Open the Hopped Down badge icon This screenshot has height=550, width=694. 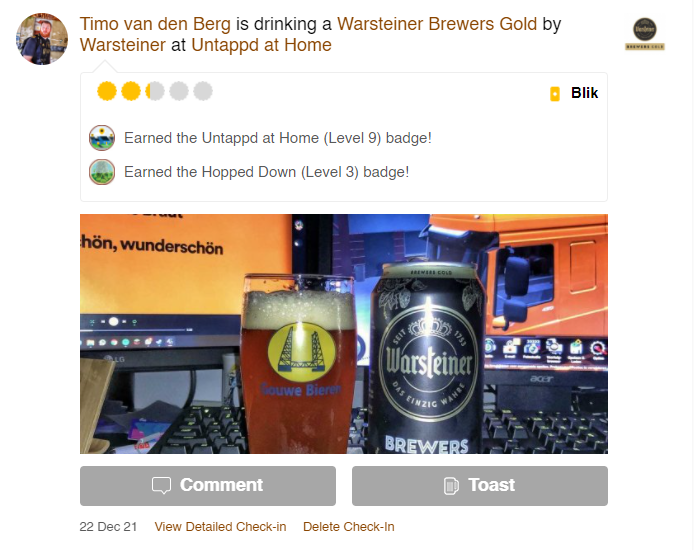point(102,172)
